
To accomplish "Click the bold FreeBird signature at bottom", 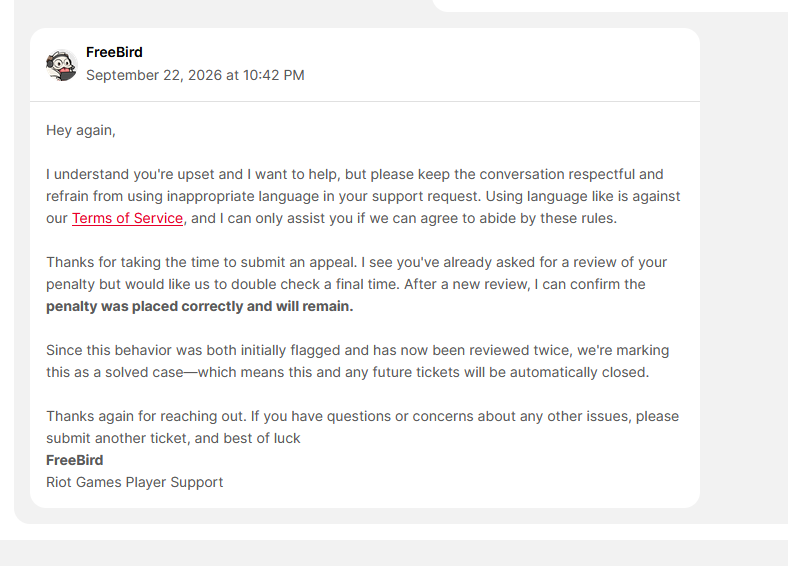I will coord(74,460).
